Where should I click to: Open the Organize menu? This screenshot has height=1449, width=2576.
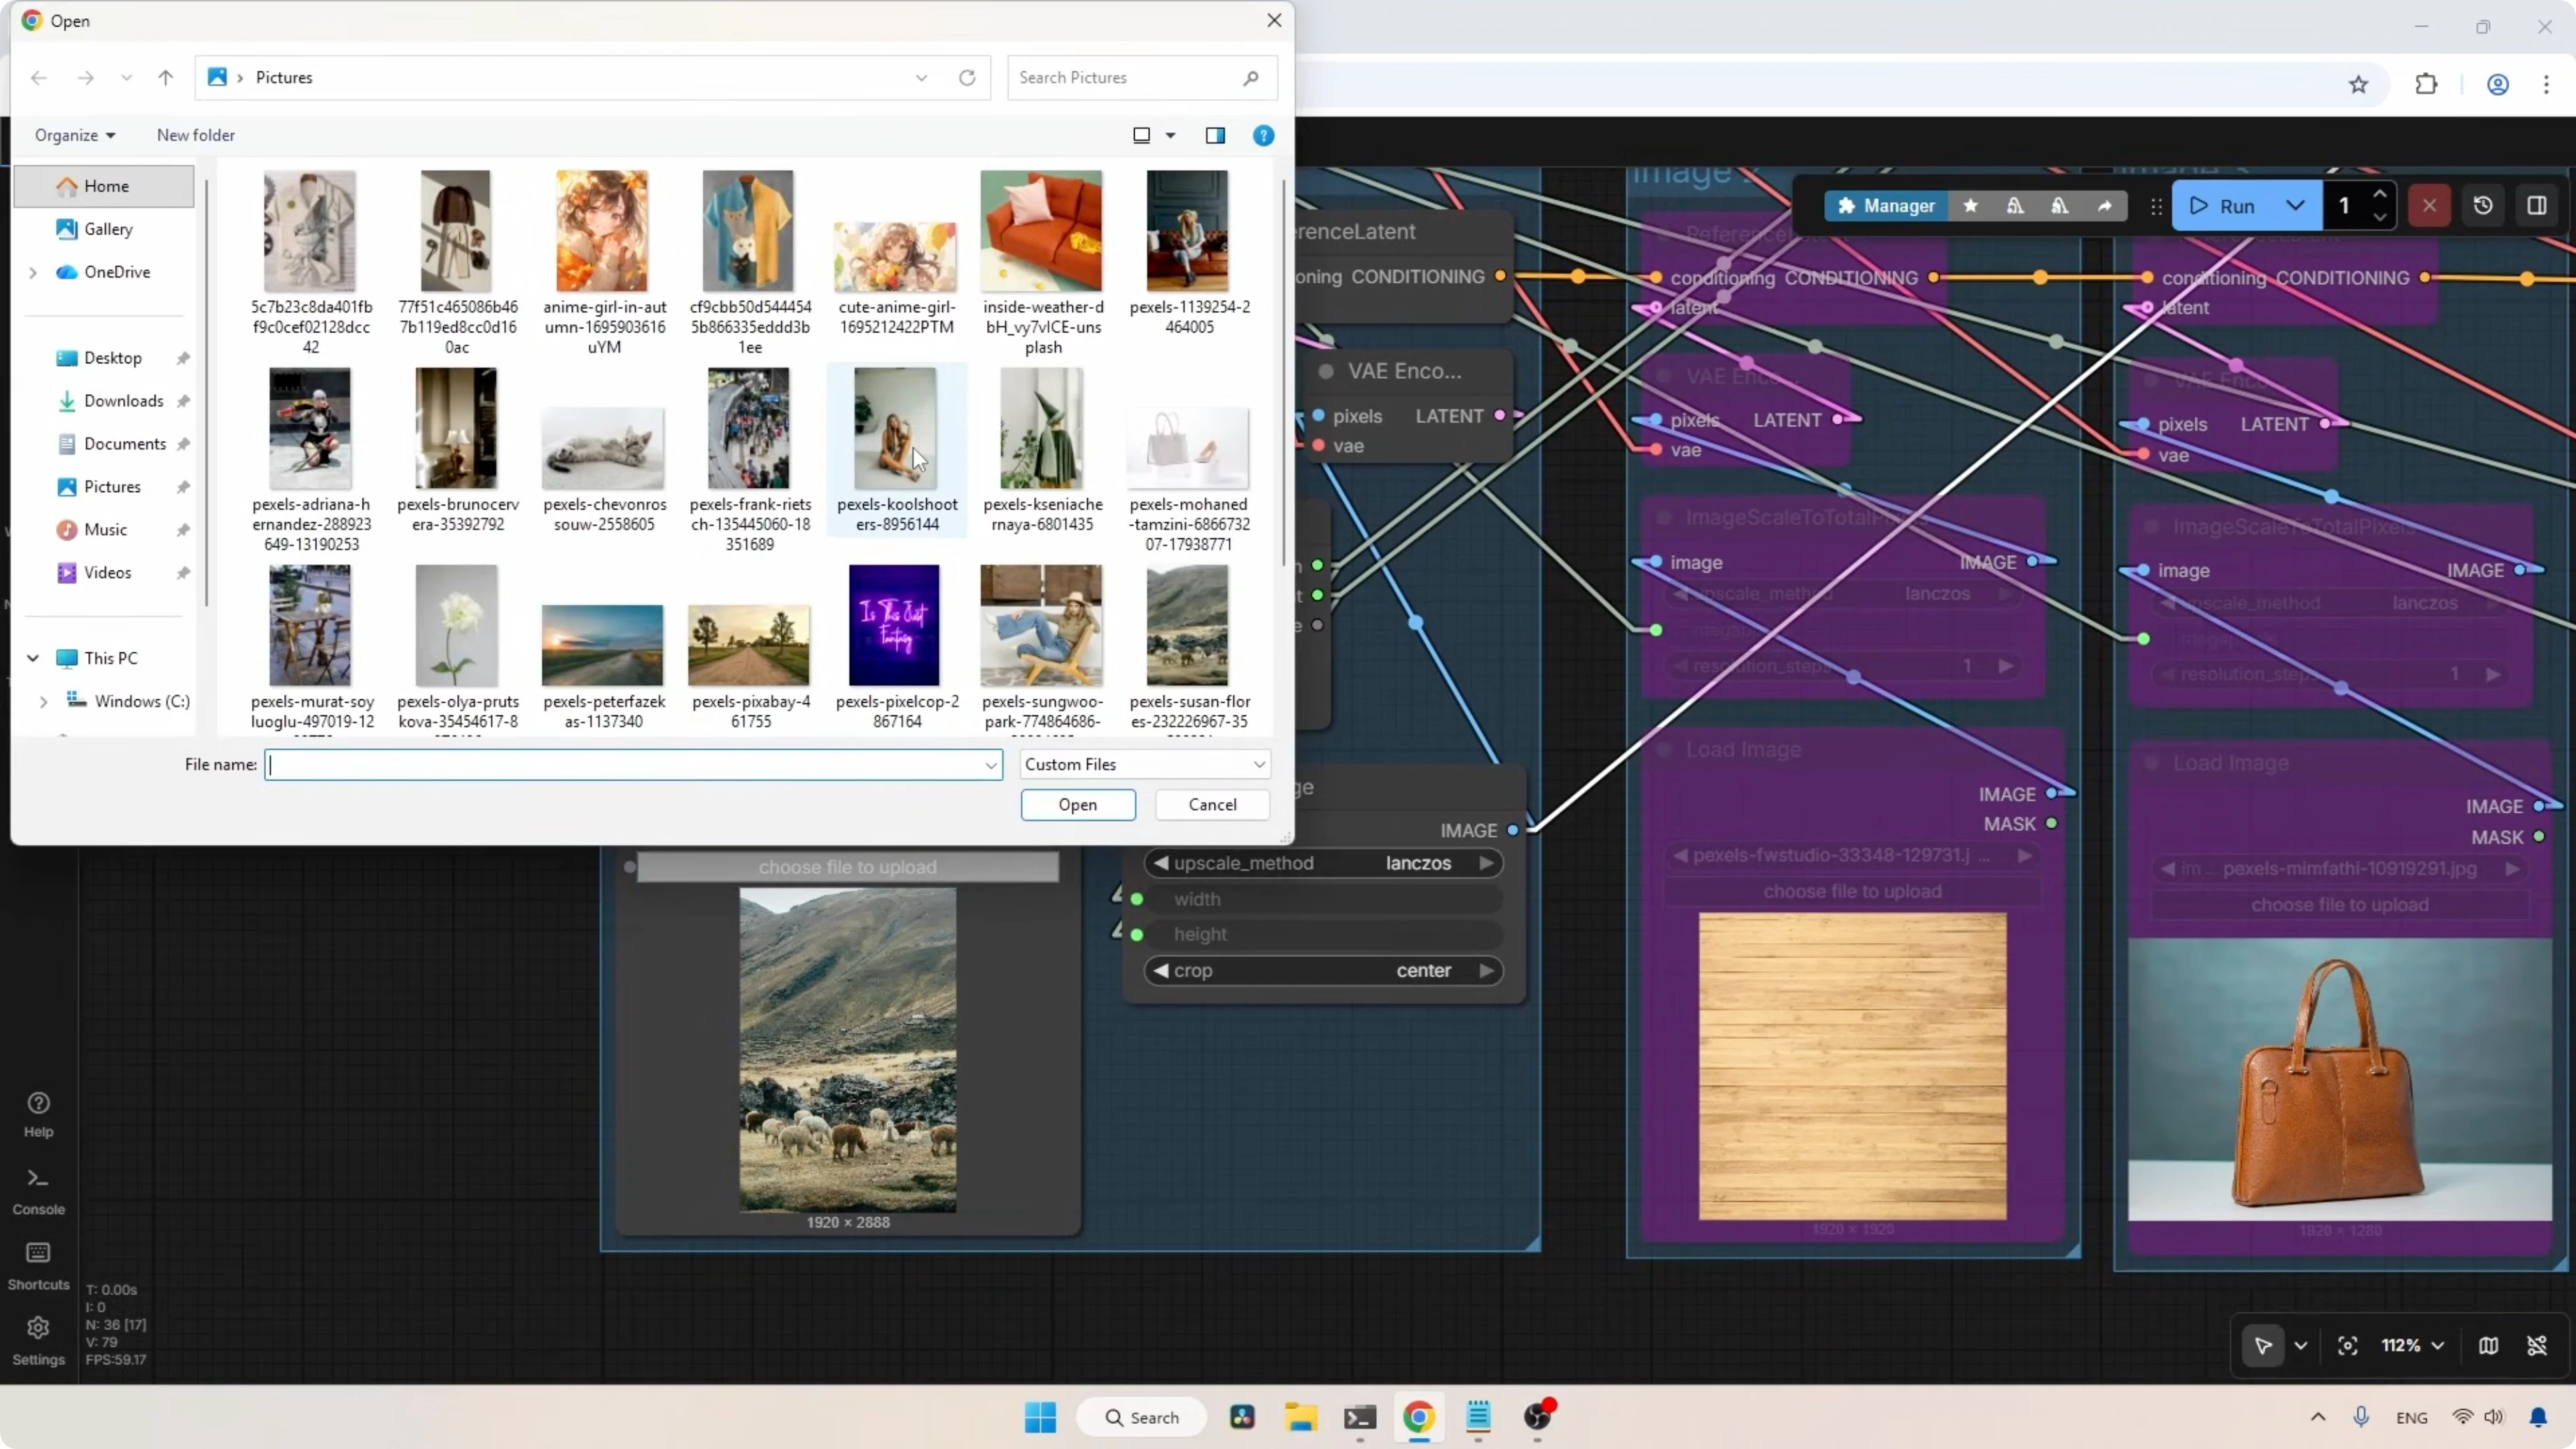[x=75, y=136]
